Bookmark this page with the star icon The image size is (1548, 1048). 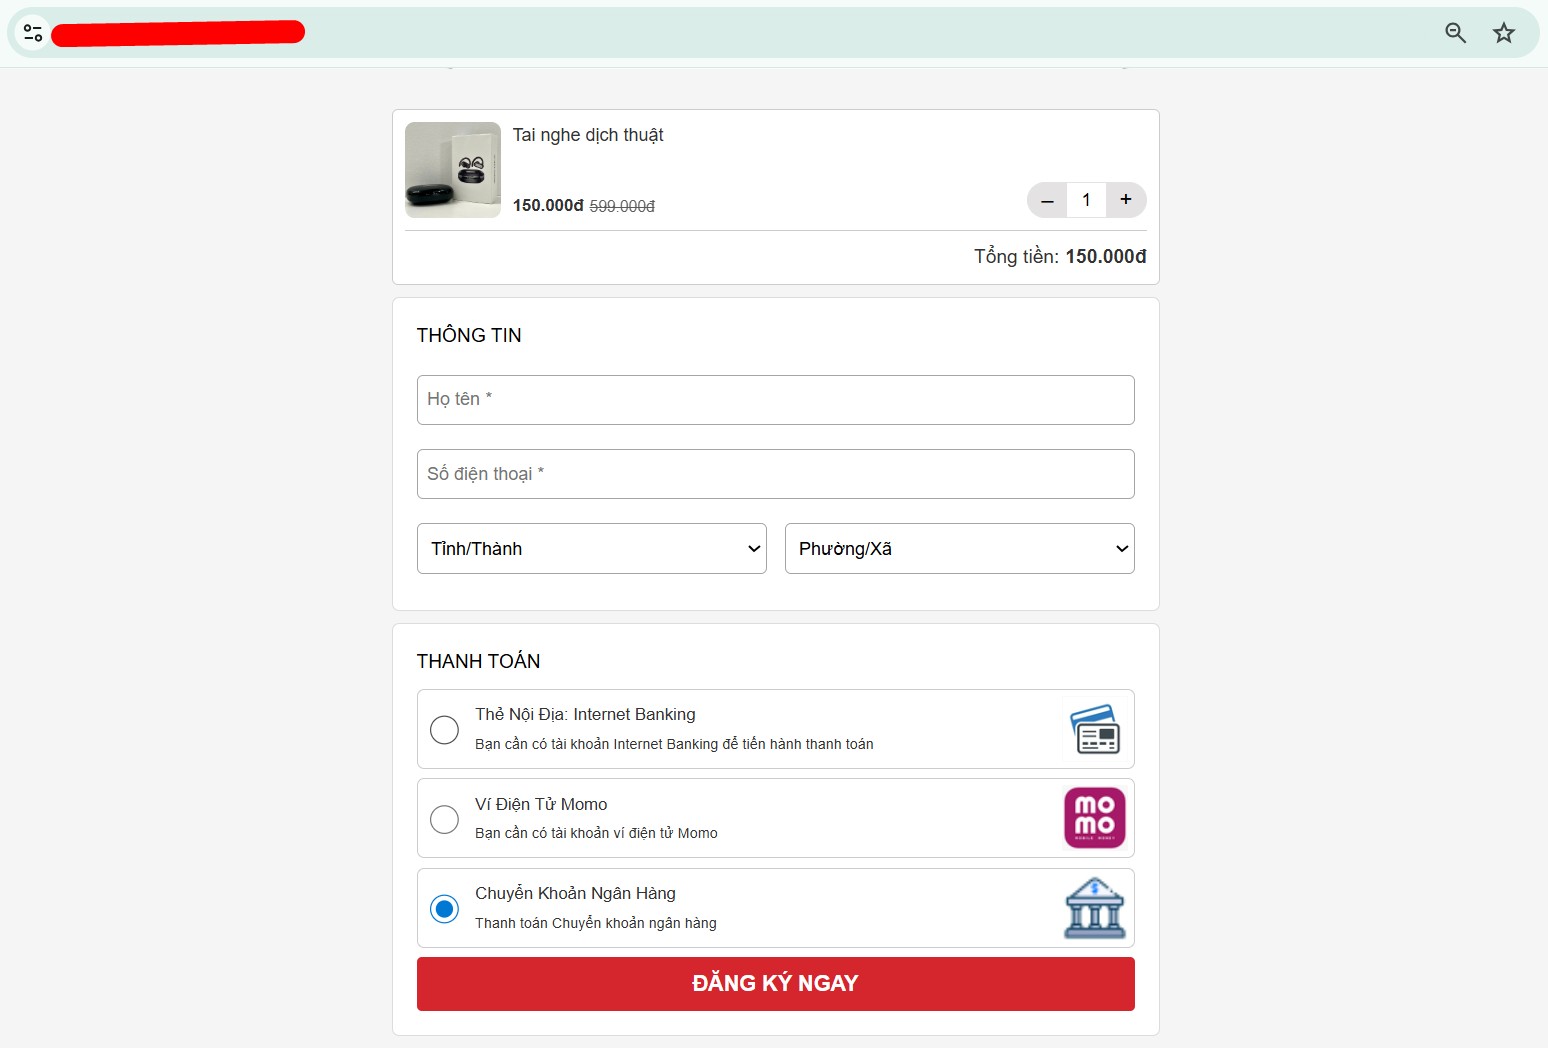click(1503, 33)
